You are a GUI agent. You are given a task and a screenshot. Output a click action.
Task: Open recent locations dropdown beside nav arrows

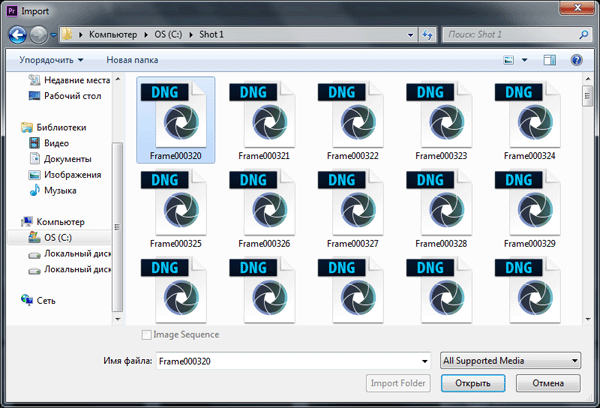(54, 35)
